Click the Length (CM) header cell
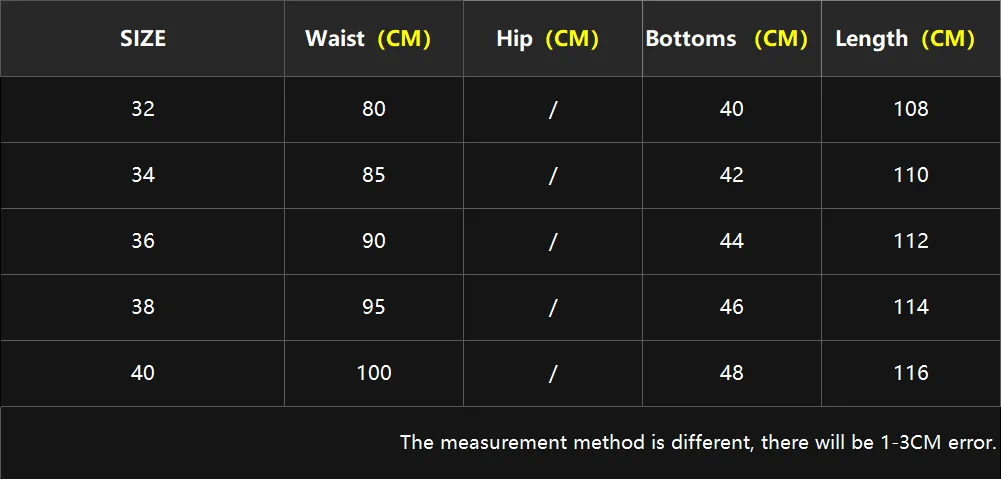 [x=911, y=39]
